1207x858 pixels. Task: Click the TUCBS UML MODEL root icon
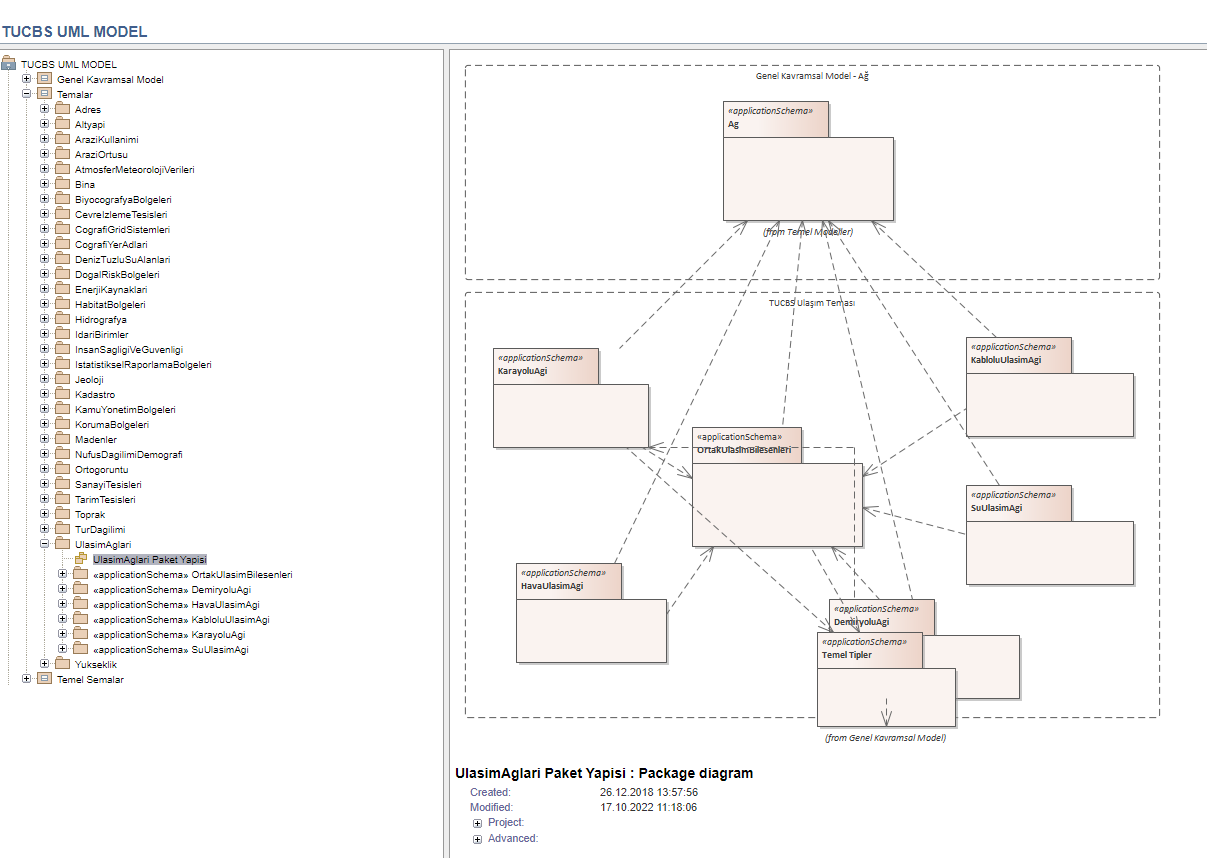(x=8, y=64)
